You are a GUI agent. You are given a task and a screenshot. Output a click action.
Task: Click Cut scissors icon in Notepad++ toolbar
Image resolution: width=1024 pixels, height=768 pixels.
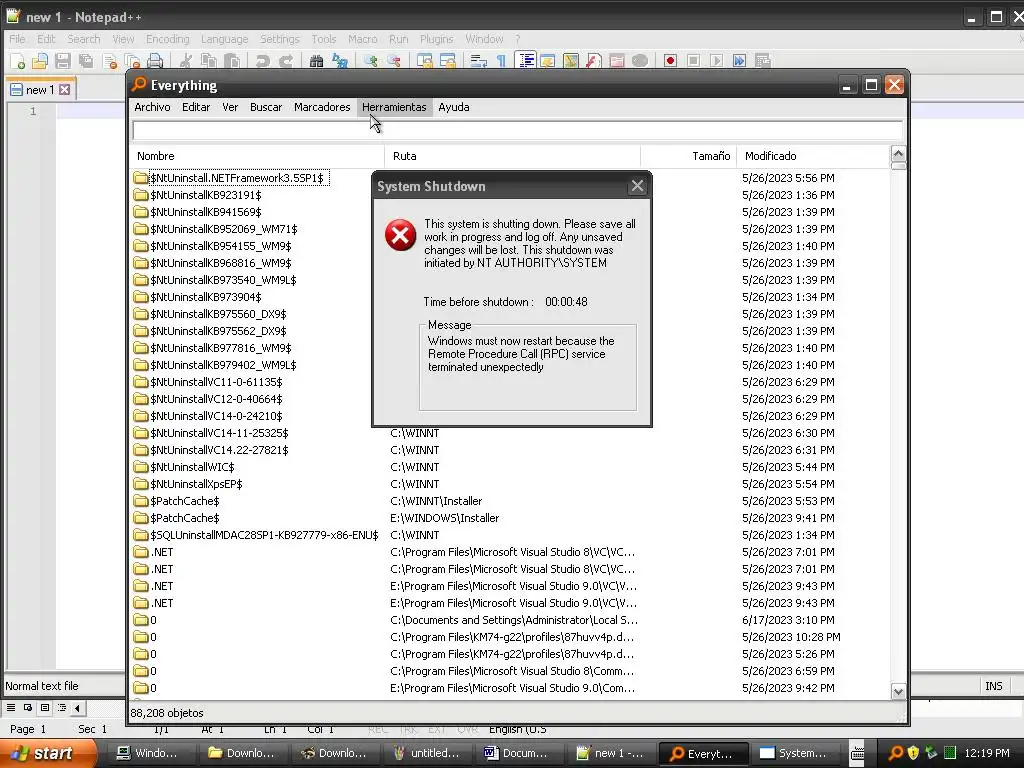click(x=186, y=61)
